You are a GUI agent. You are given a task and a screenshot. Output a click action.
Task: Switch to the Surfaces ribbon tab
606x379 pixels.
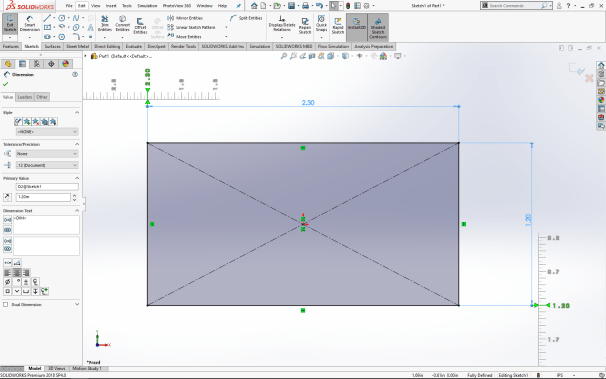pyautogui.click(x=53, y=46)
